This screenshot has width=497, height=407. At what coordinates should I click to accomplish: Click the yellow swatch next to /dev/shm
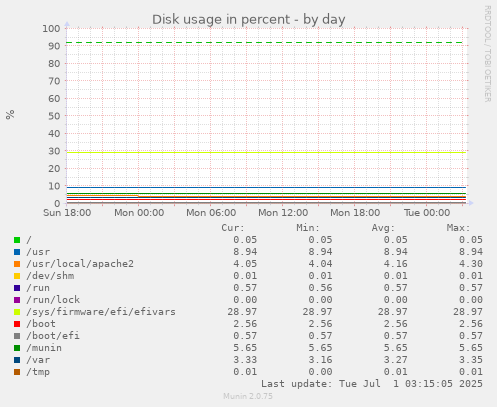[17, 276]
